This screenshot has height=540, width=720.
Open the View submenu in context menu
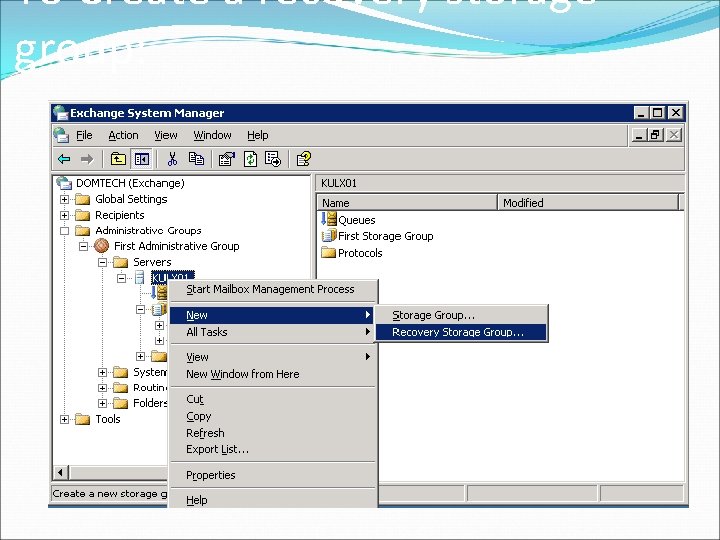coord(273,357)
